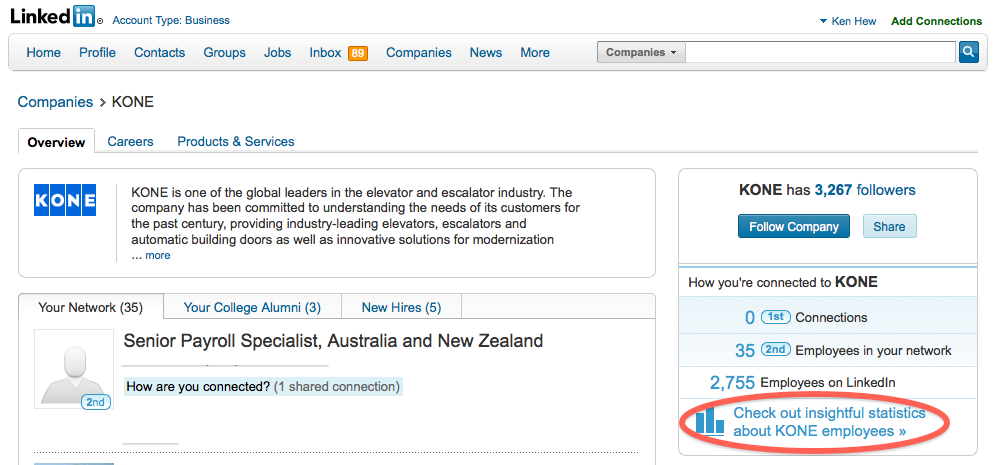This screenshot has height=465, width=1001.
Task: Click the (1 shared connection) text
Action: (x=337, y=386)
